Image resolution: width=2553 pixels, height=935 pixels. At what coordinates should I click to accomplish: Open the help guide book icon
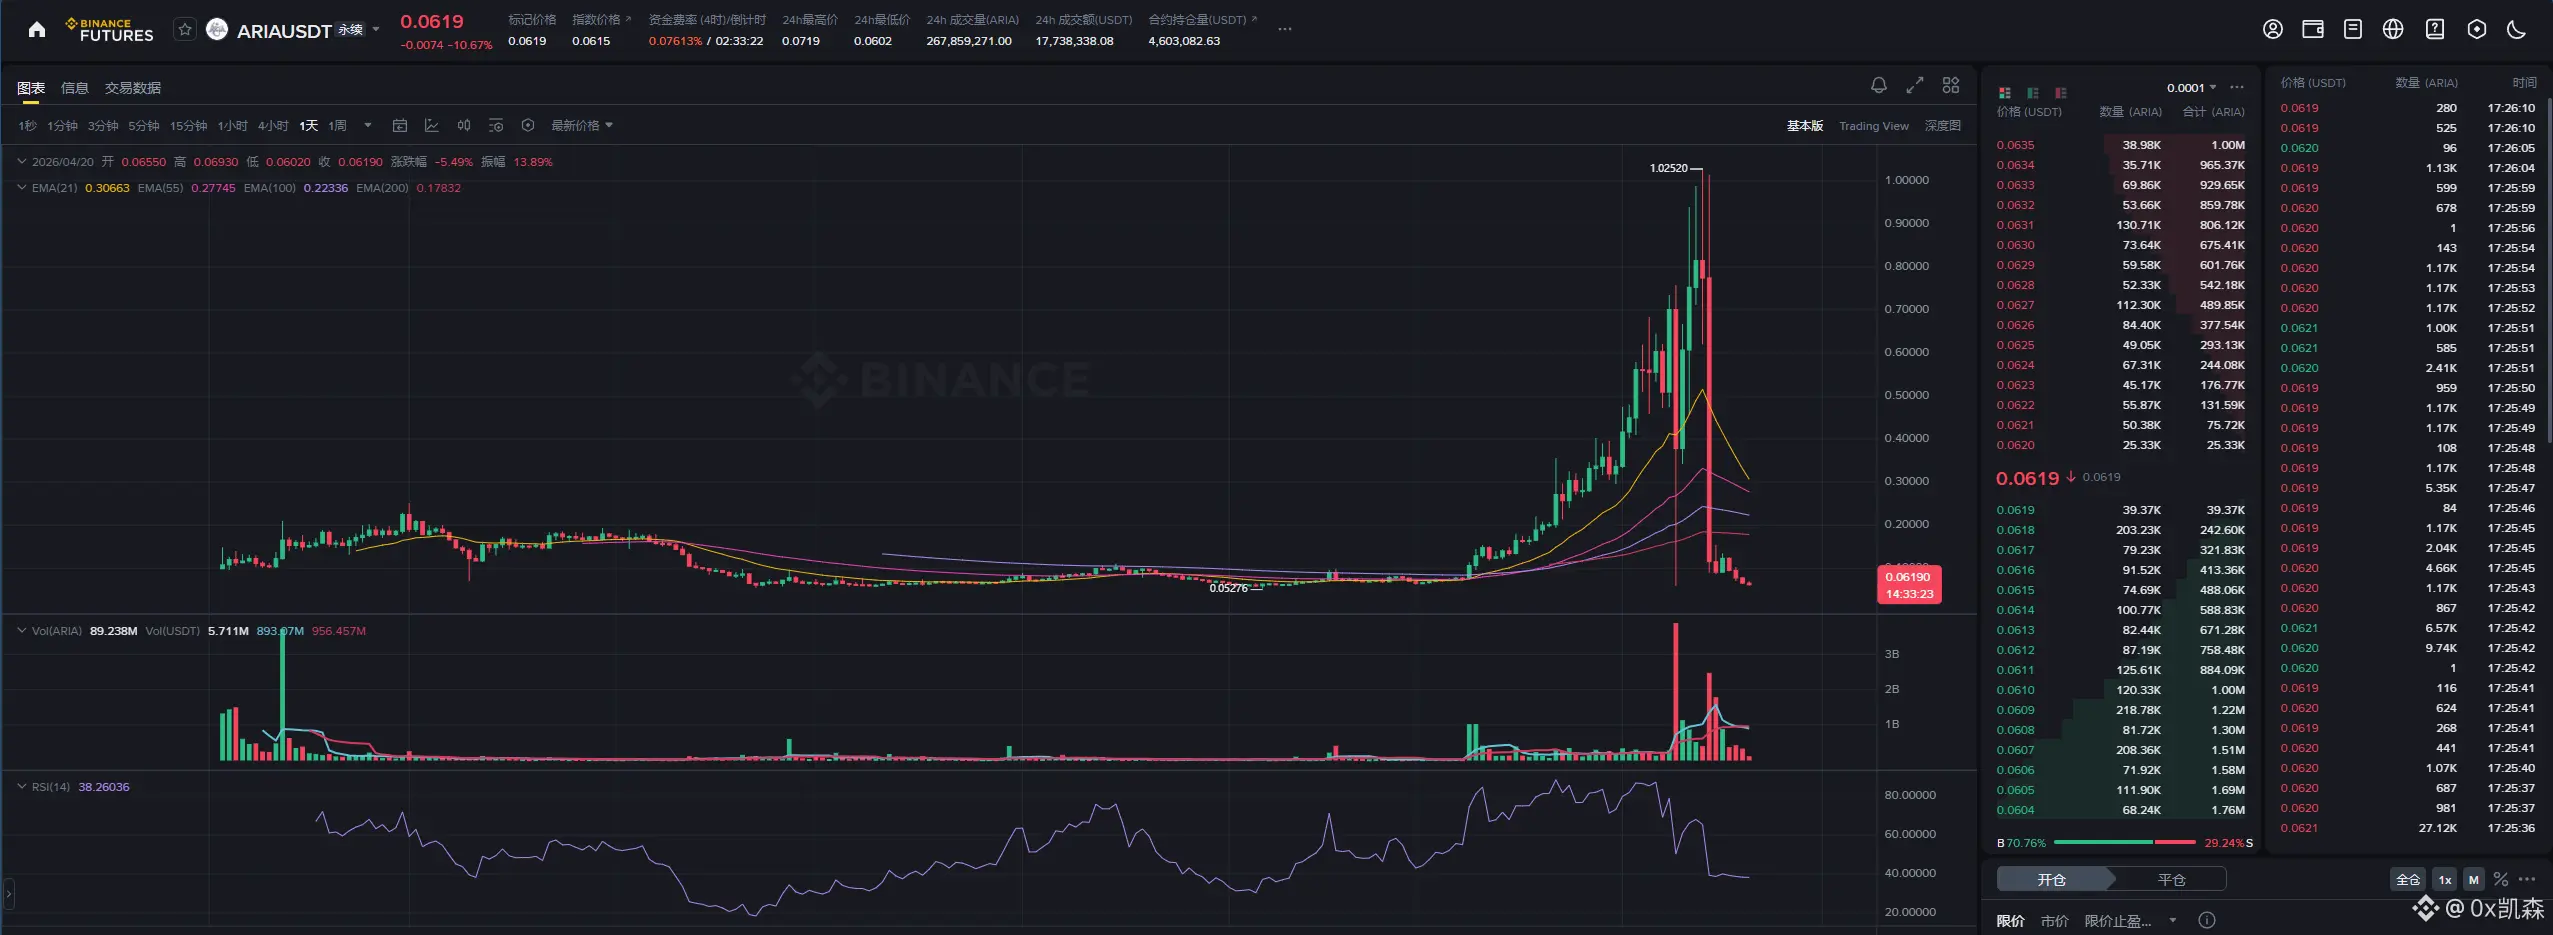[x=2435, y=30]
